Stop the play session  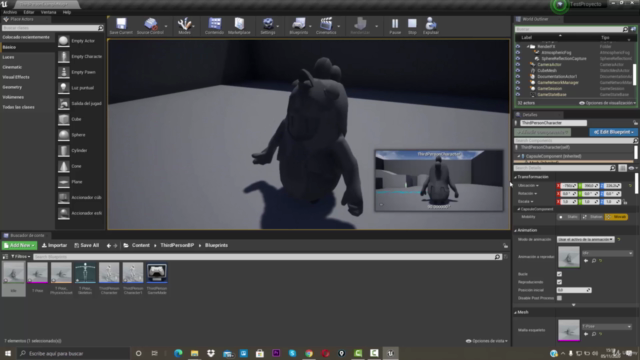412,24
